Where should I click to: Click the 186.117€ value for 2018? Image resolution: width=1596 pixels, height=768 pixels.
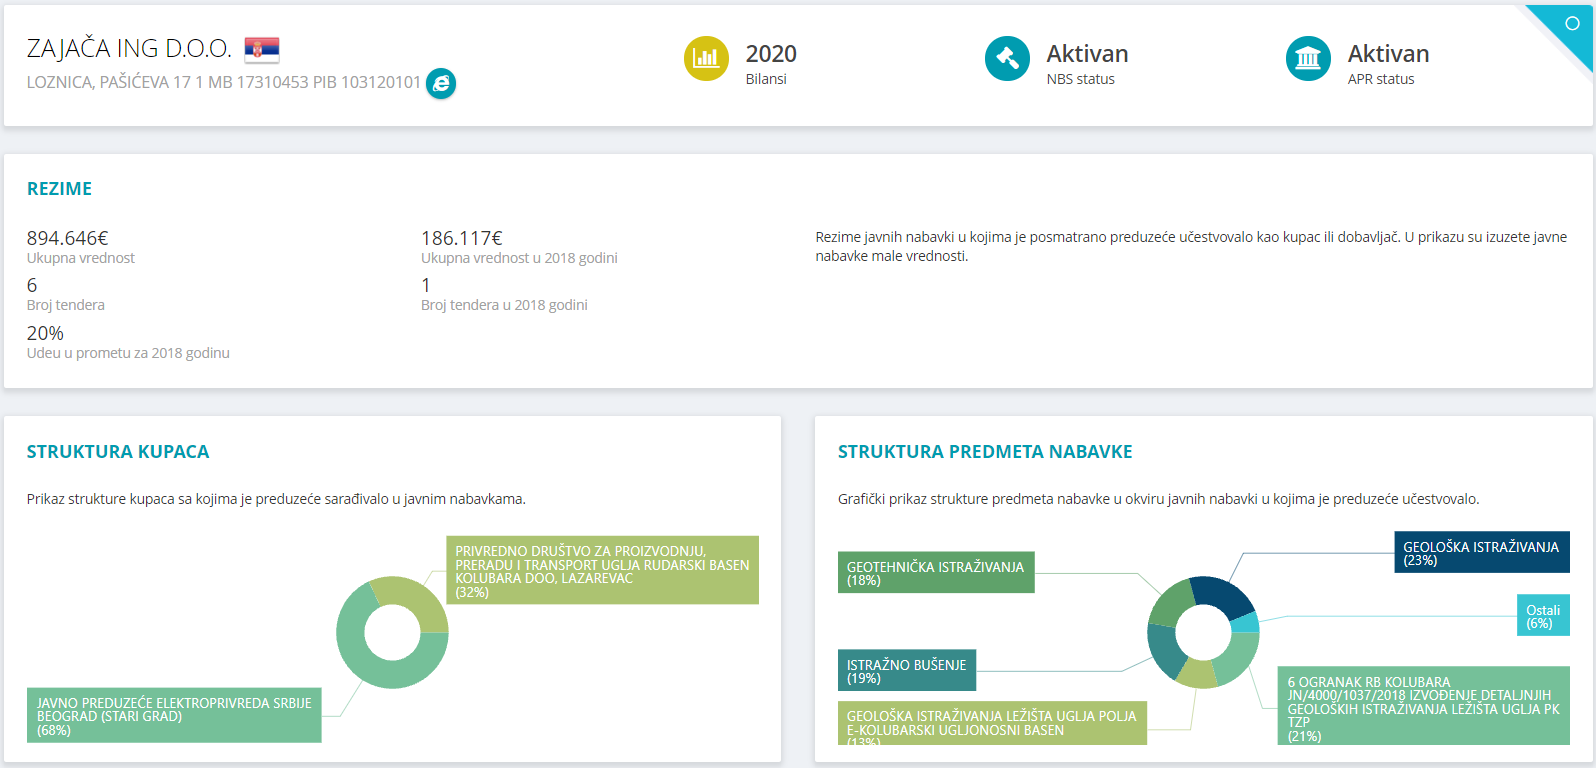(x=461, y=238)
